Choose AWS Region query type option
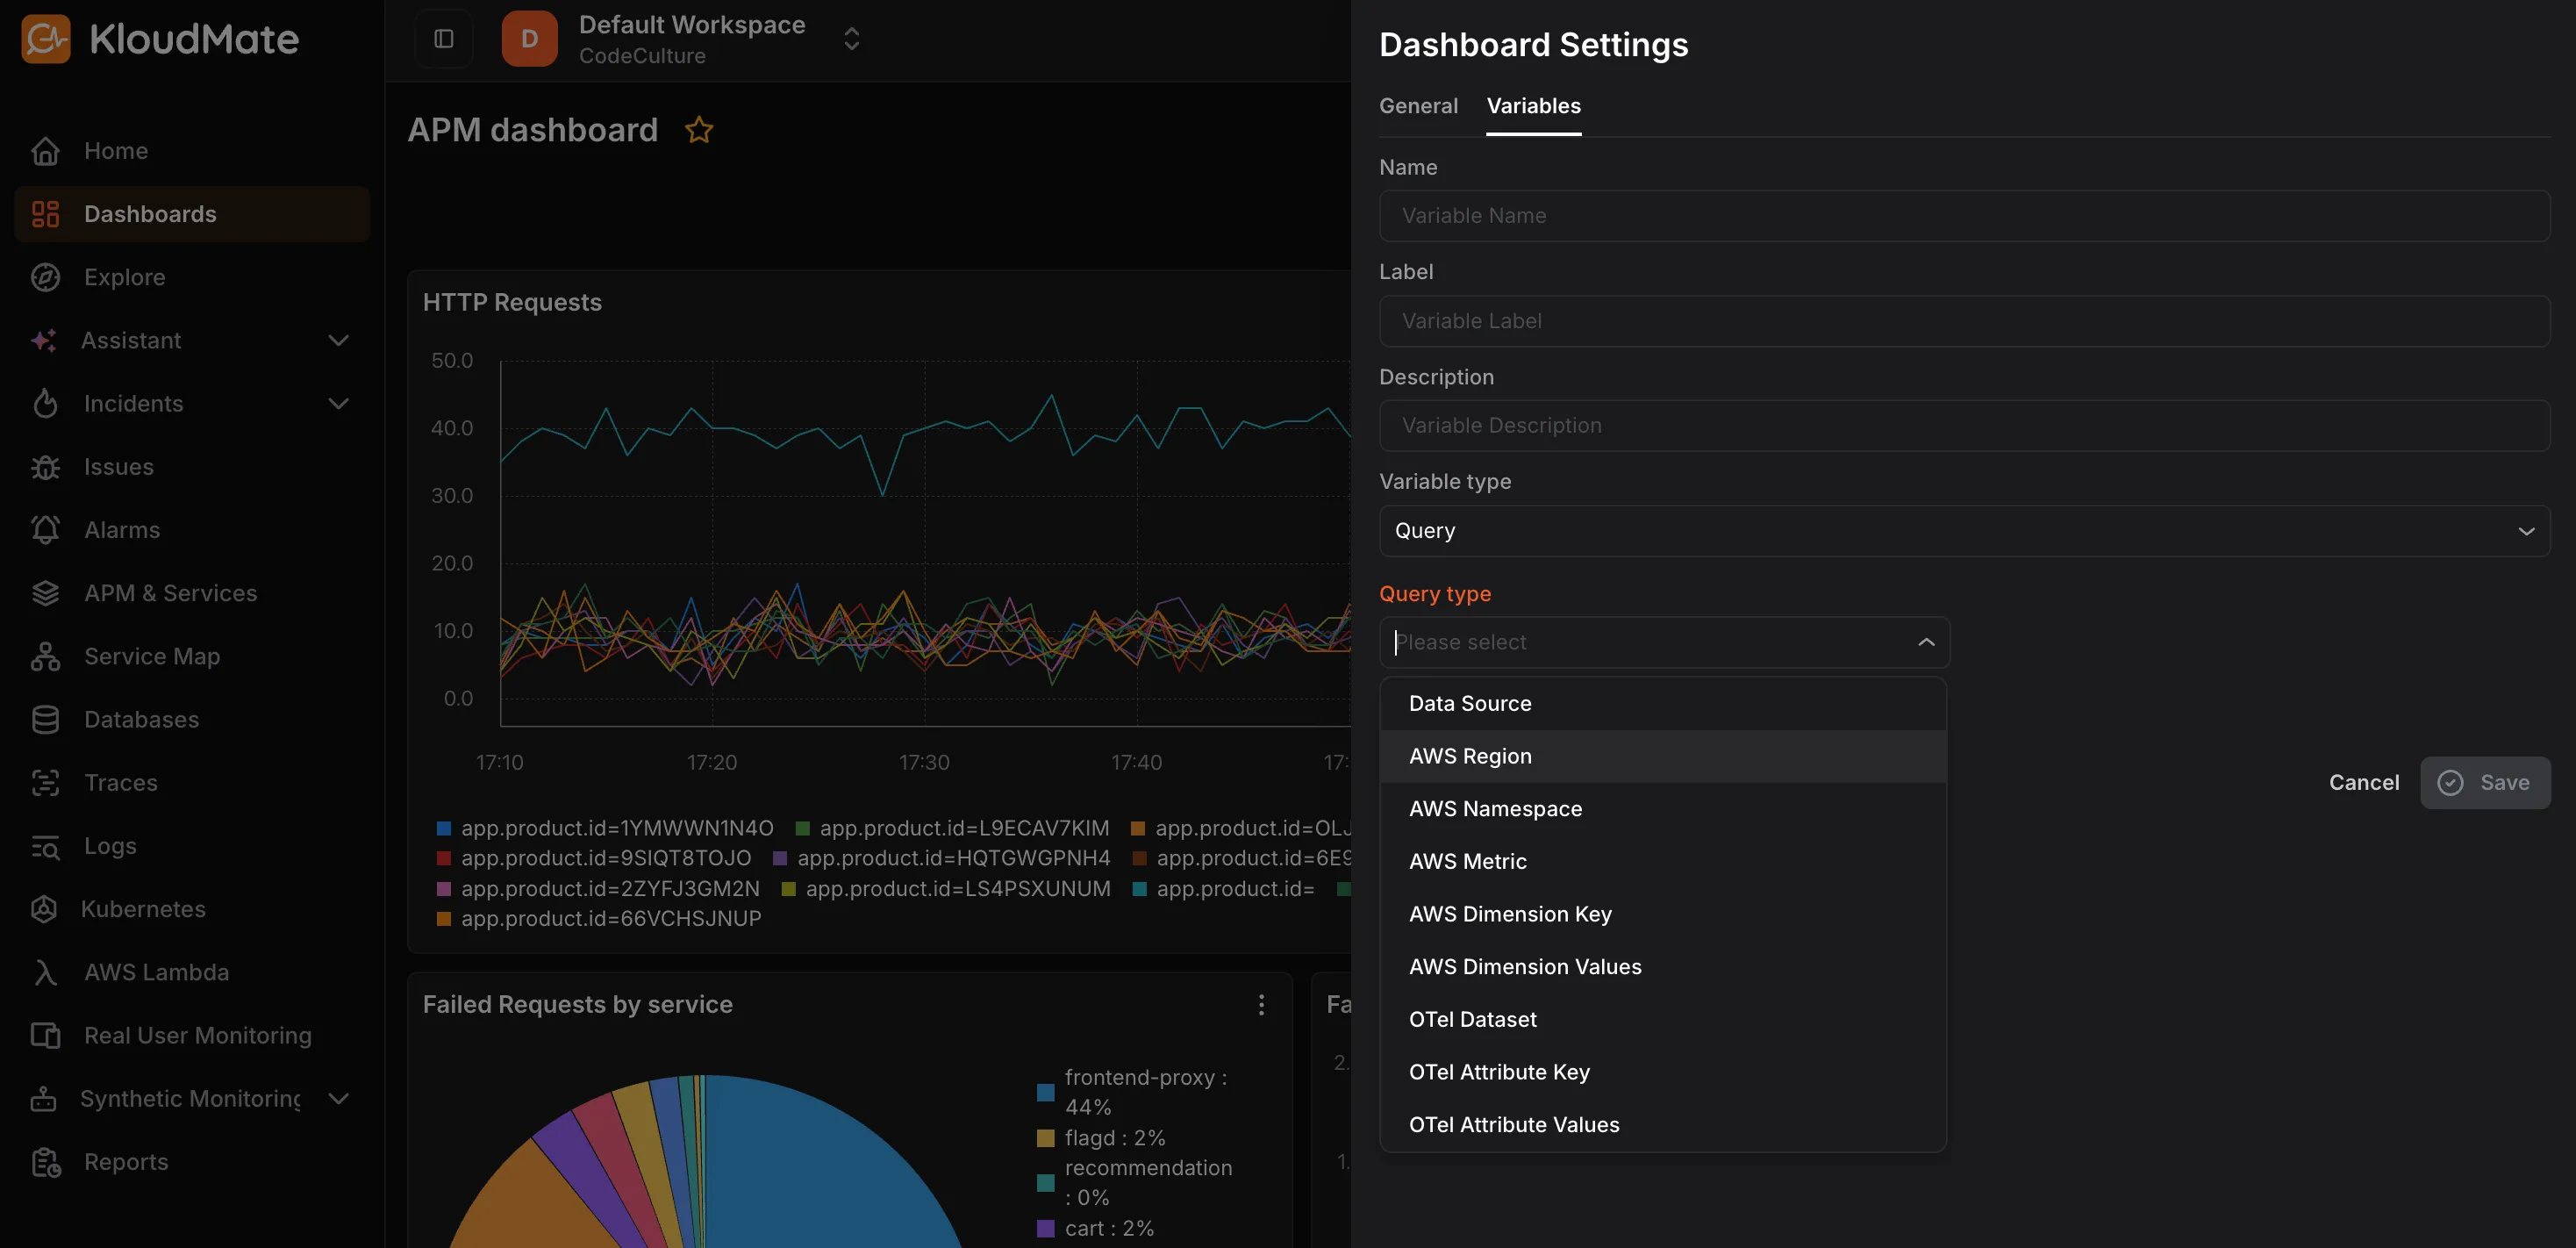 point(1663,756)
